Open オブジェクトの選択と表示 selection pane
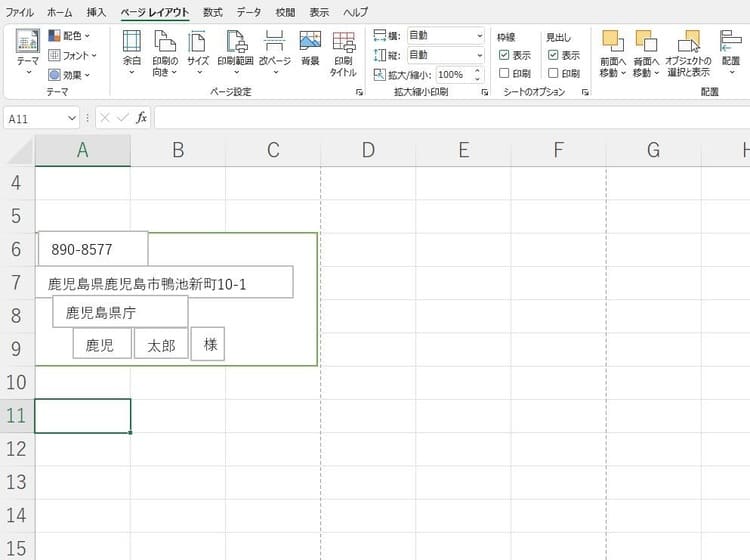This screenshot has height=560, width=750. pyautogui.click(x=688, y=54)
